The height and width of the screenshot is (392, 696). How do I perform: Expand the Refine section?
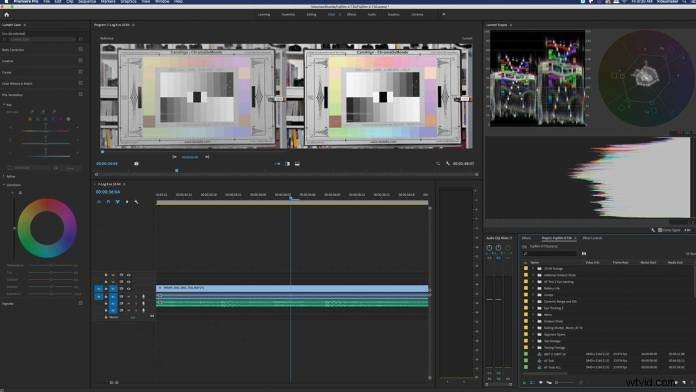pos(4,176)
